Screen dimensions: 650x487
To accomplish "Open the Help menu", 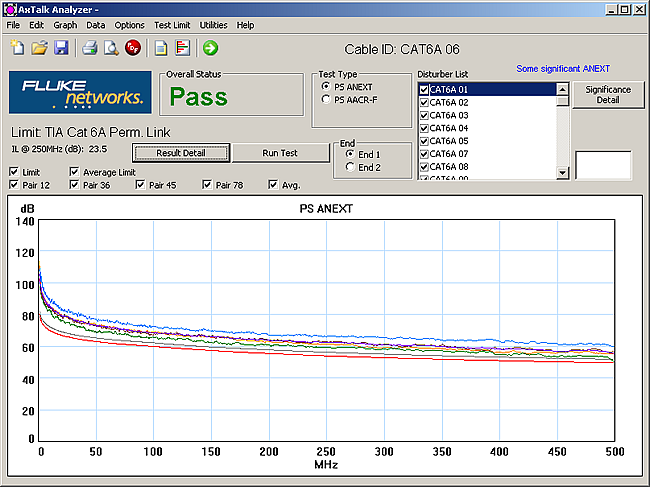I will (x=245, y=25).
